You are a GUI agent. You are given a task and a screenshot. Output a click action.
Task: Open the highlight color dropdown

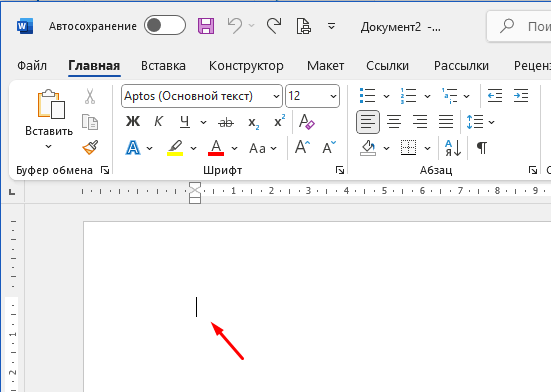coord(193,149)
